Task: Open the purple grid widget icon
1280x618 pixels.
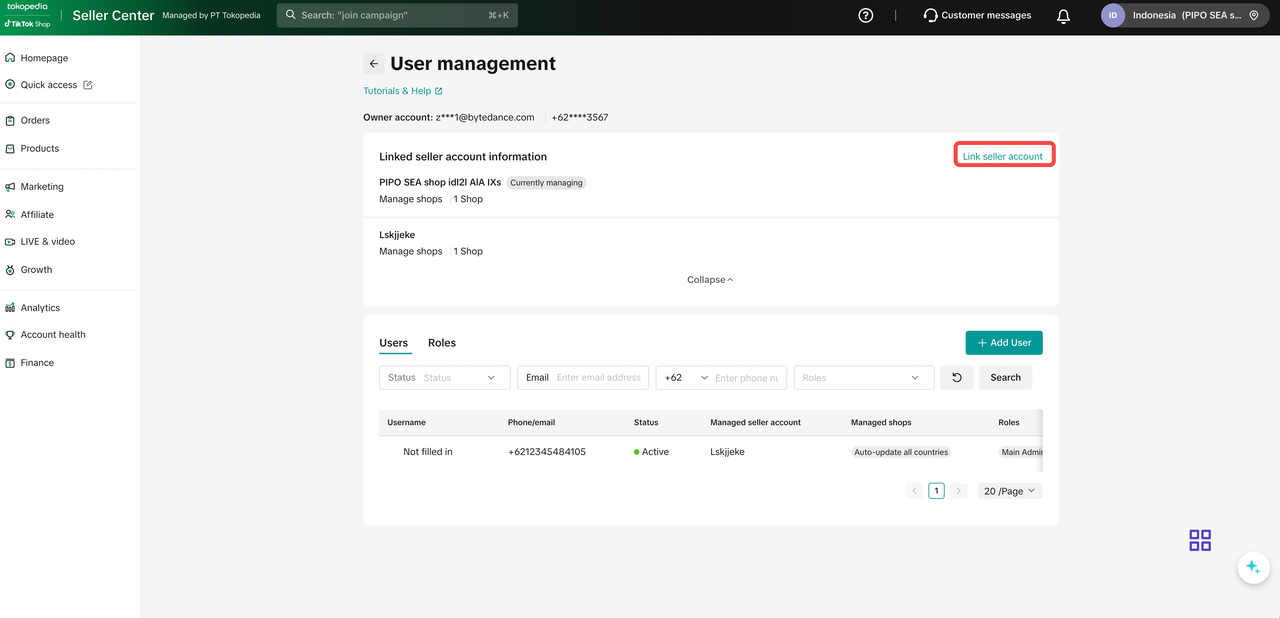Action: pos(1200,541)
